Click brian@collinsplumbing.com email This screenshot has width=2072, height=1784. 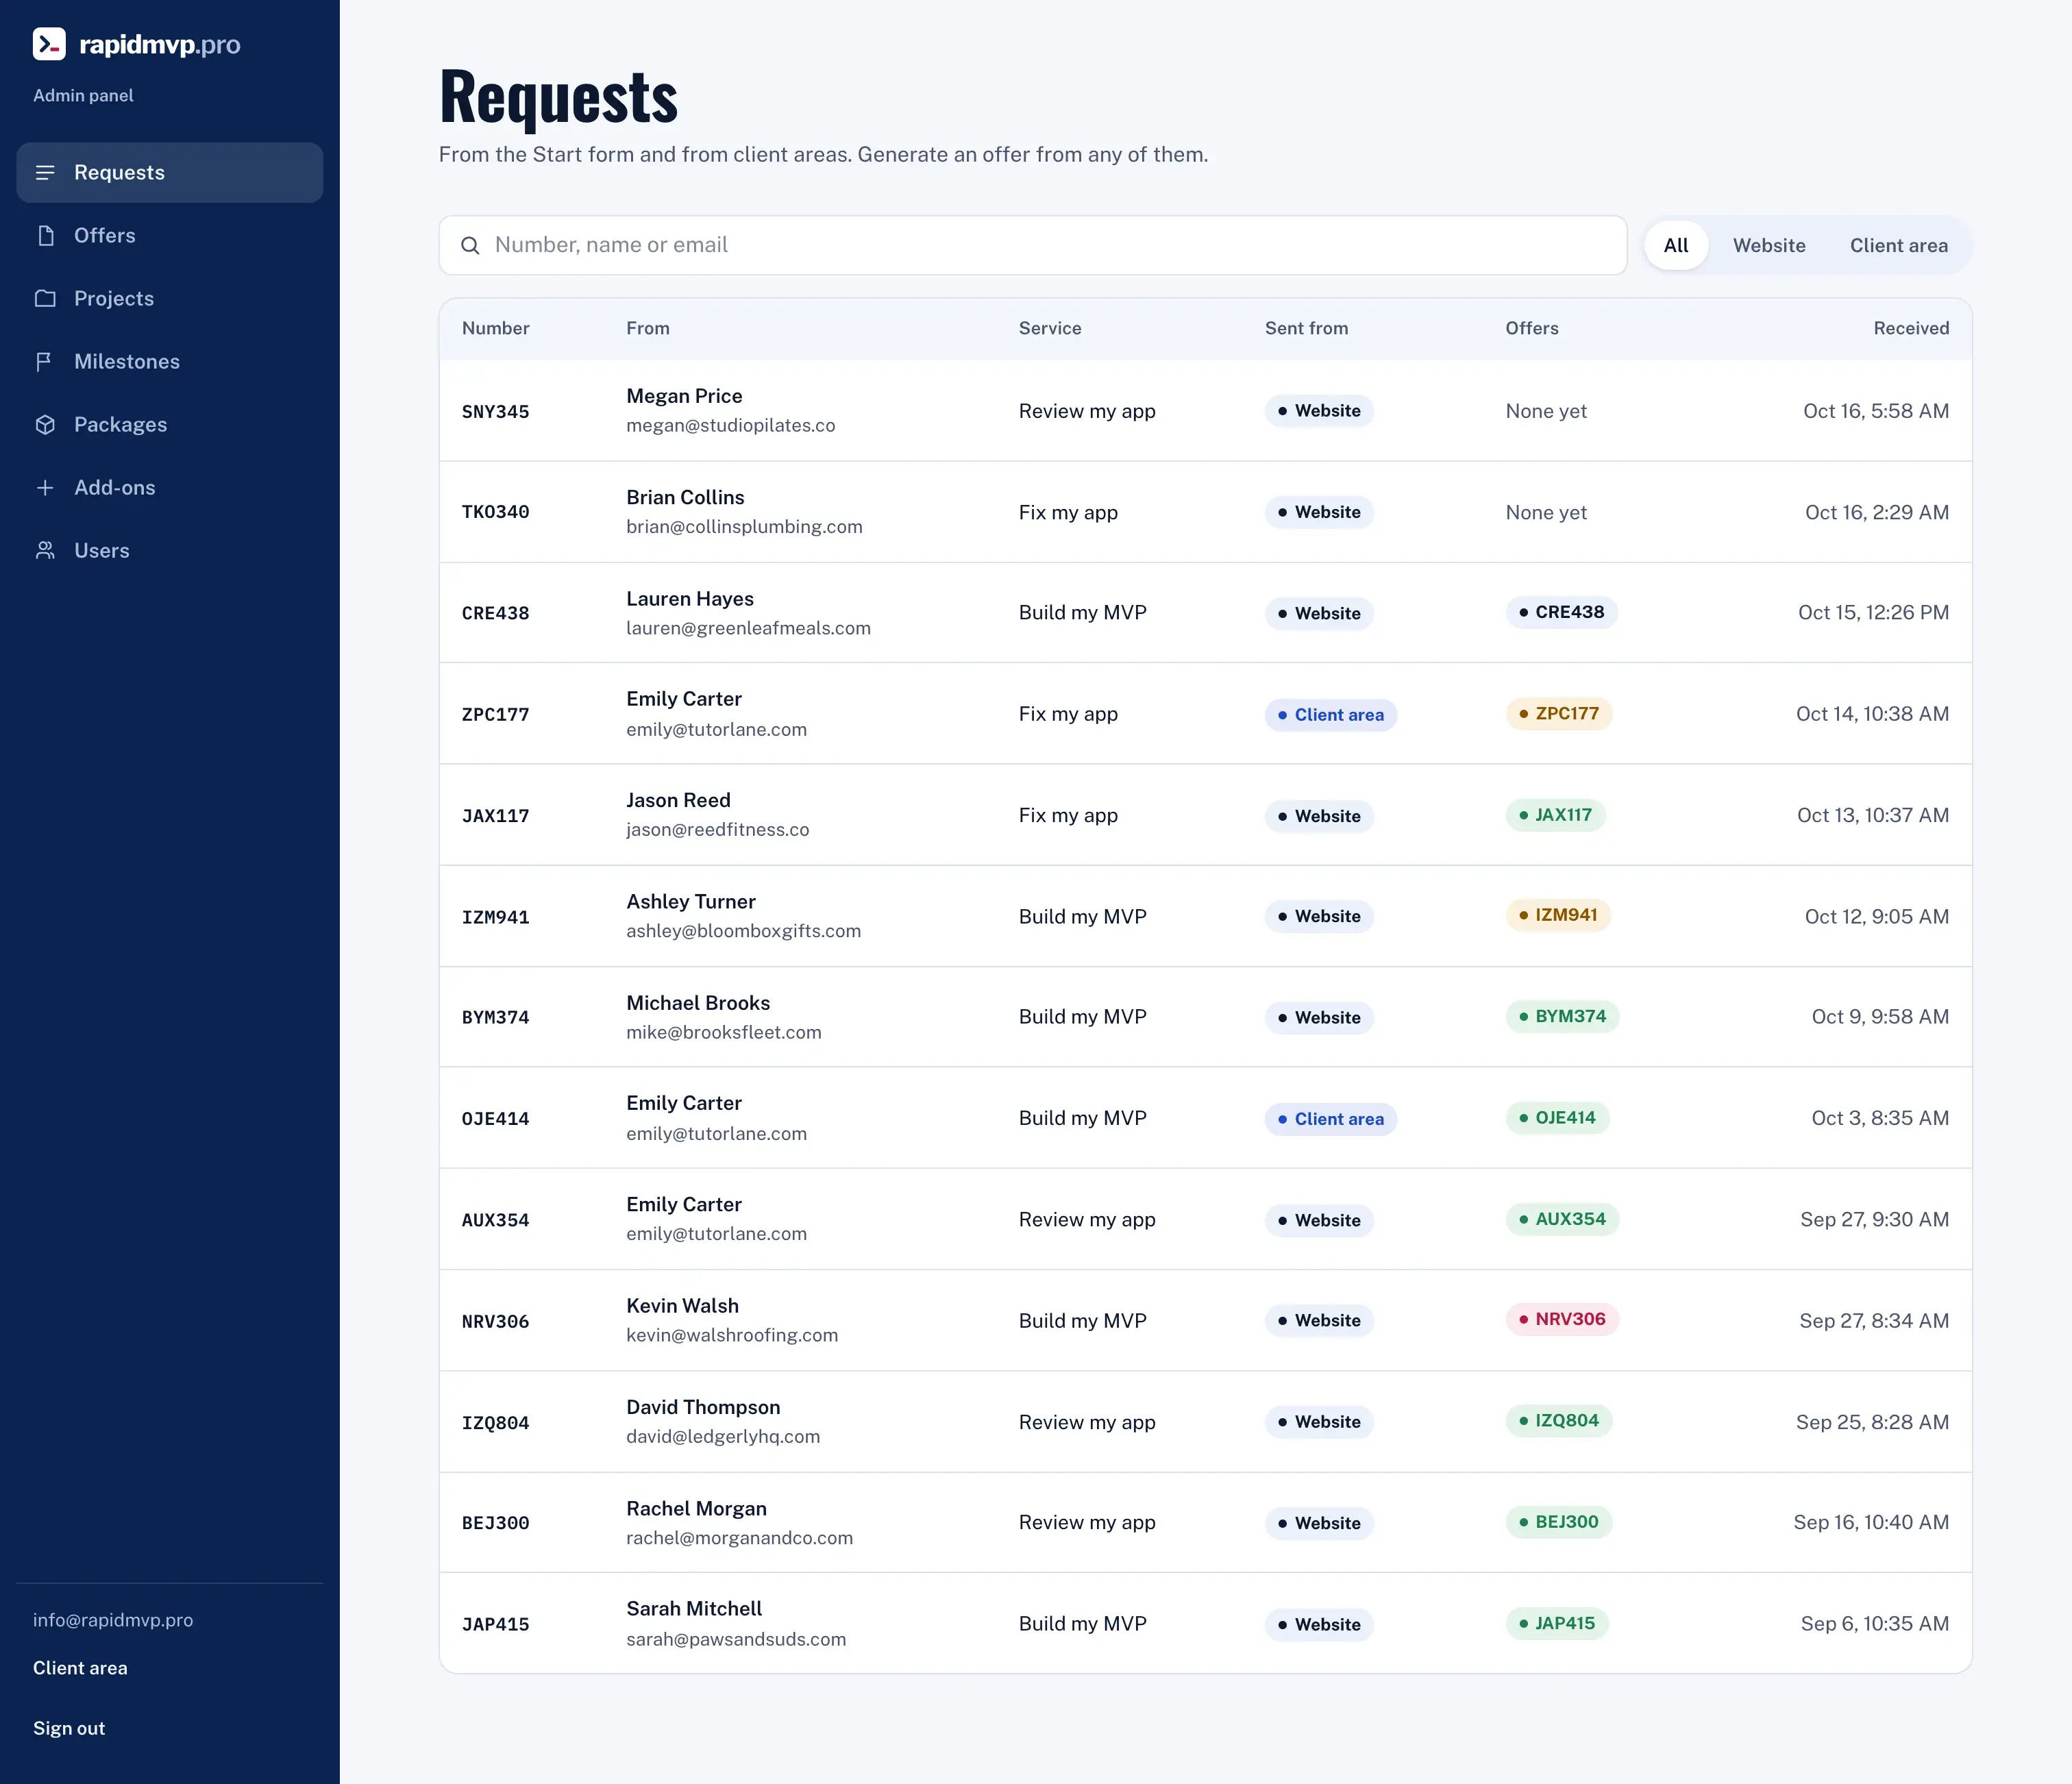point(744,527)
